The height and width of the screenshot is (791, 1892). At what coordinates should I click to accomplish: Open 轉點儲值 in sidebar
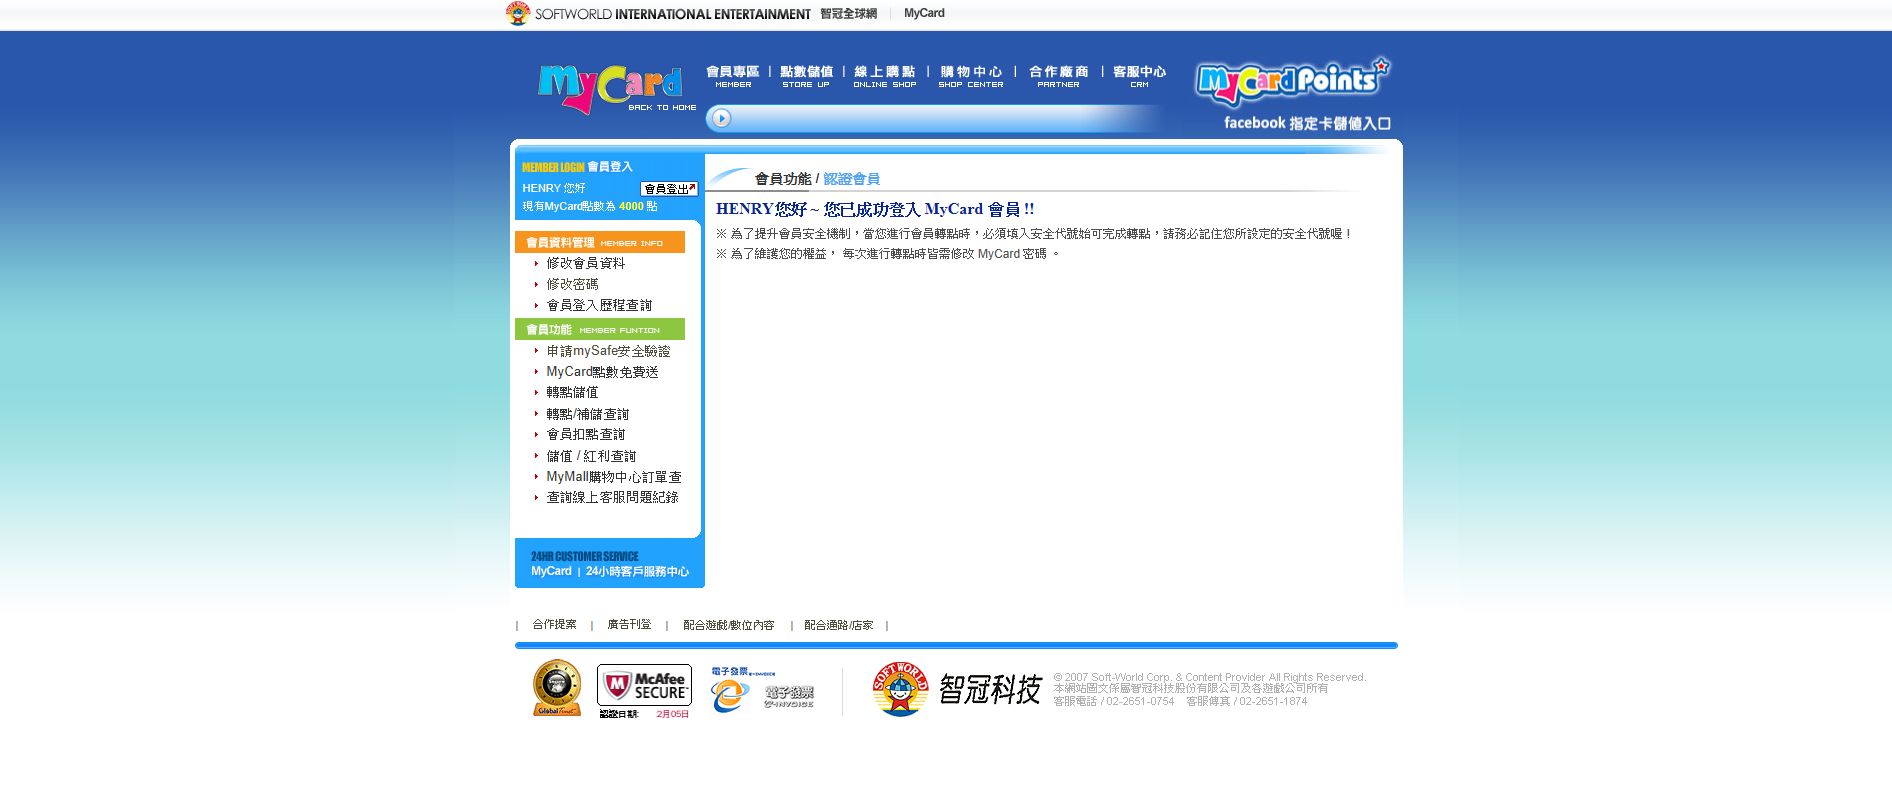pos(572,393)
